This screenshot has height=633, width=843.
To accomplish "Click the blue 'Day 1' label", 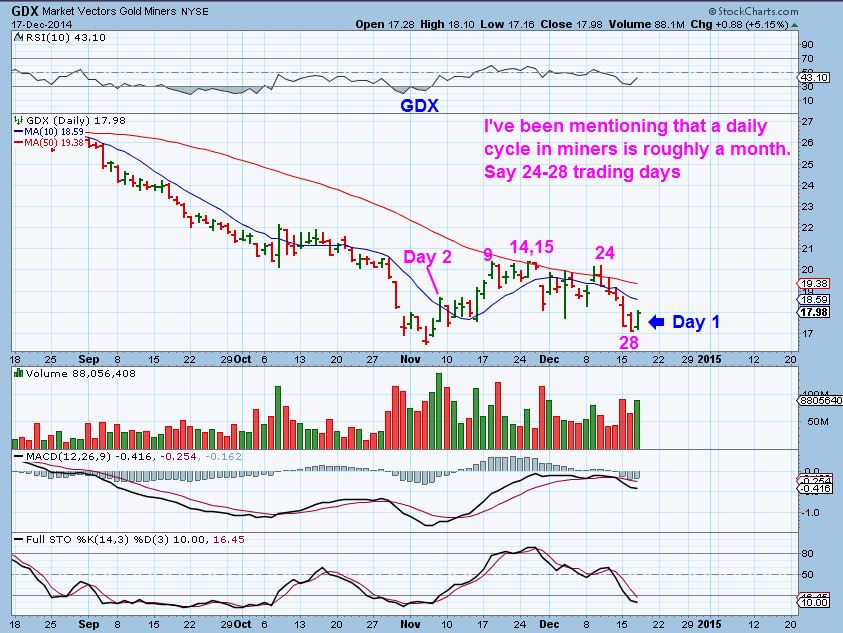I will (696, 322).
